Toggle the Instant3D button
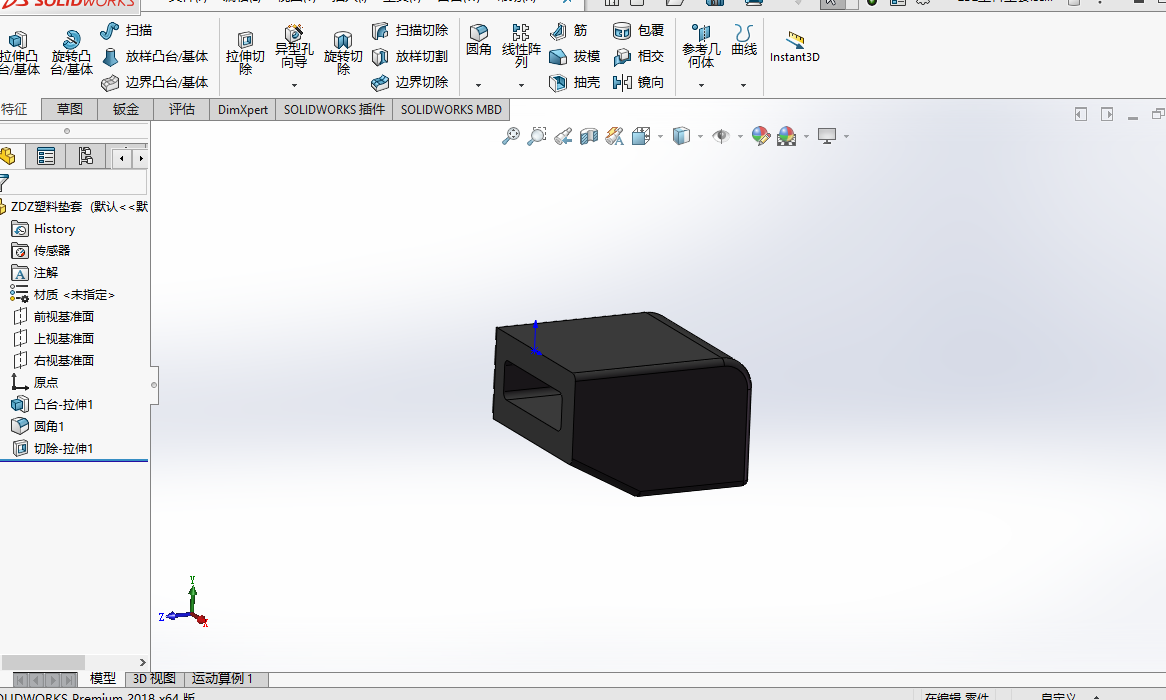1166x700 pixels. (x=794, y=47)
